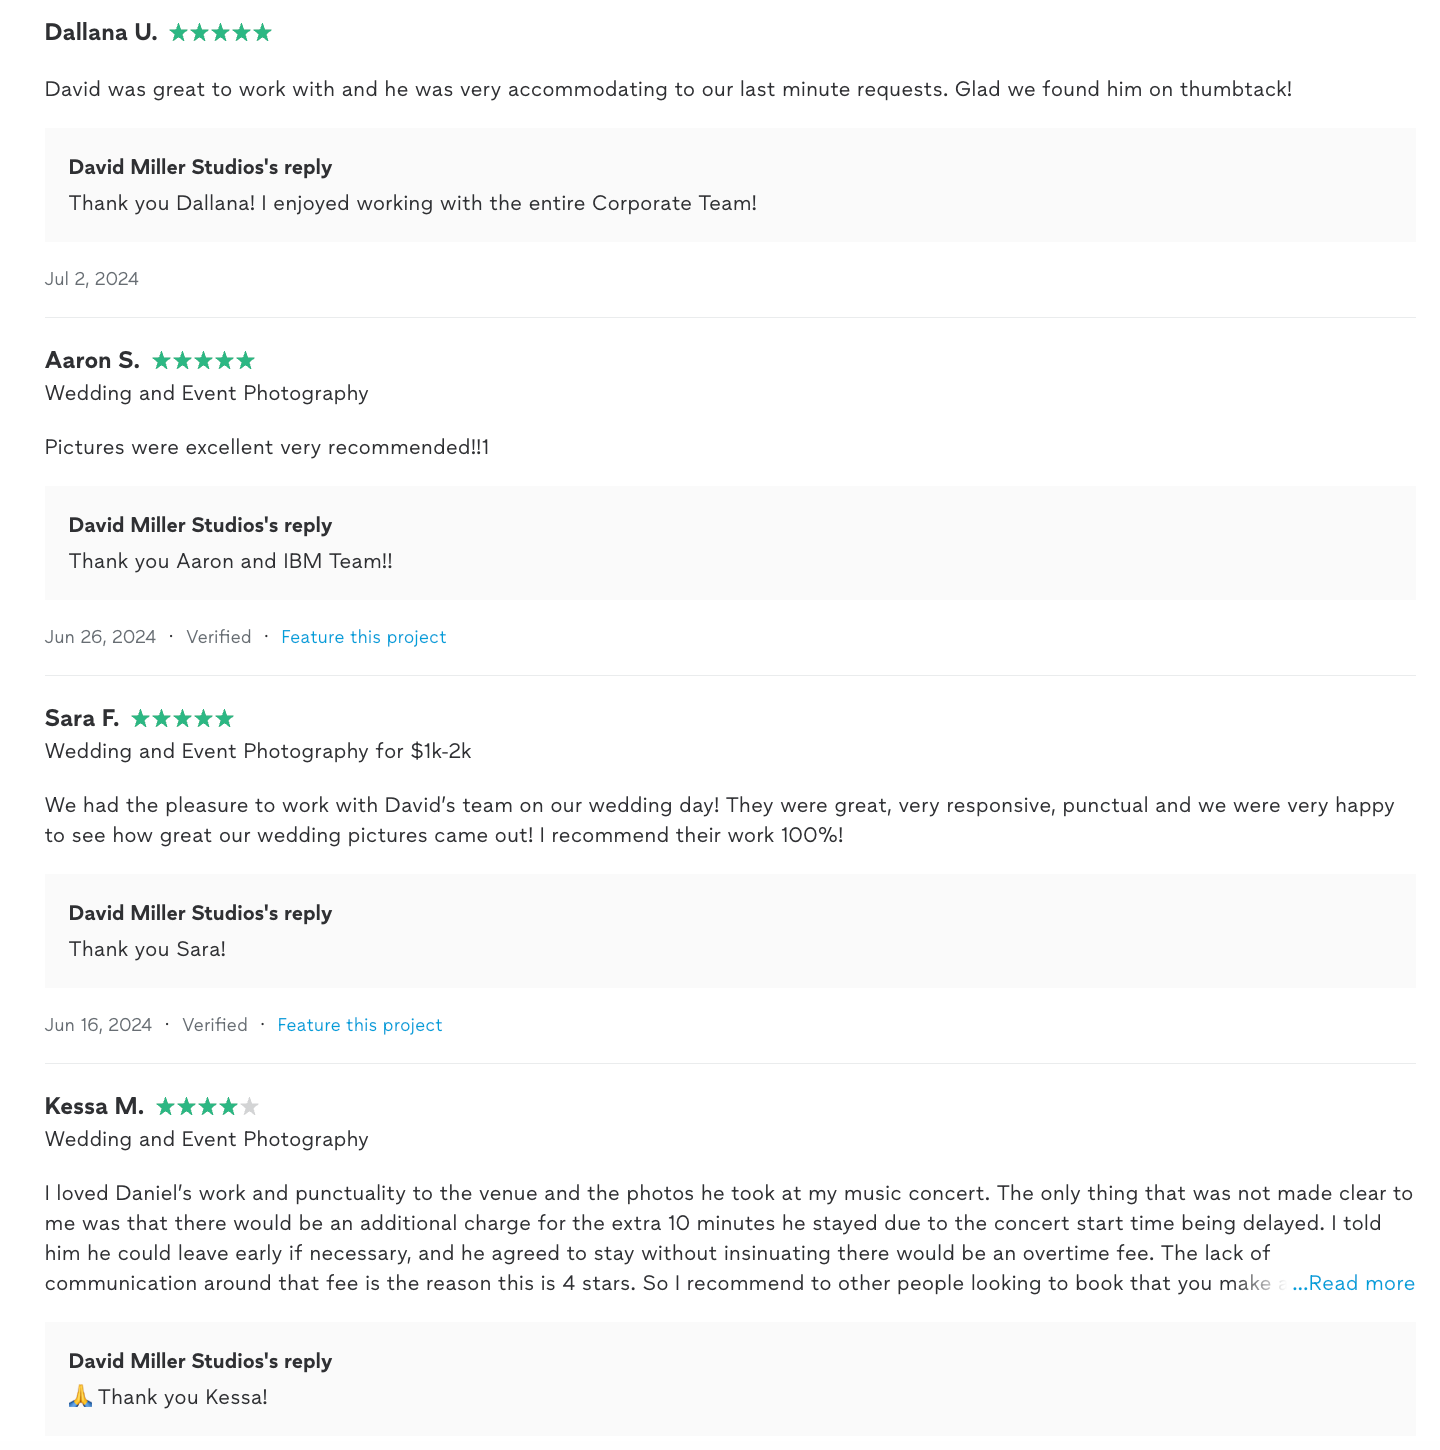This screenshot has height=1450, width=1440.
Task: Click the Kessa M. reviewer name
Action: 94,1107
